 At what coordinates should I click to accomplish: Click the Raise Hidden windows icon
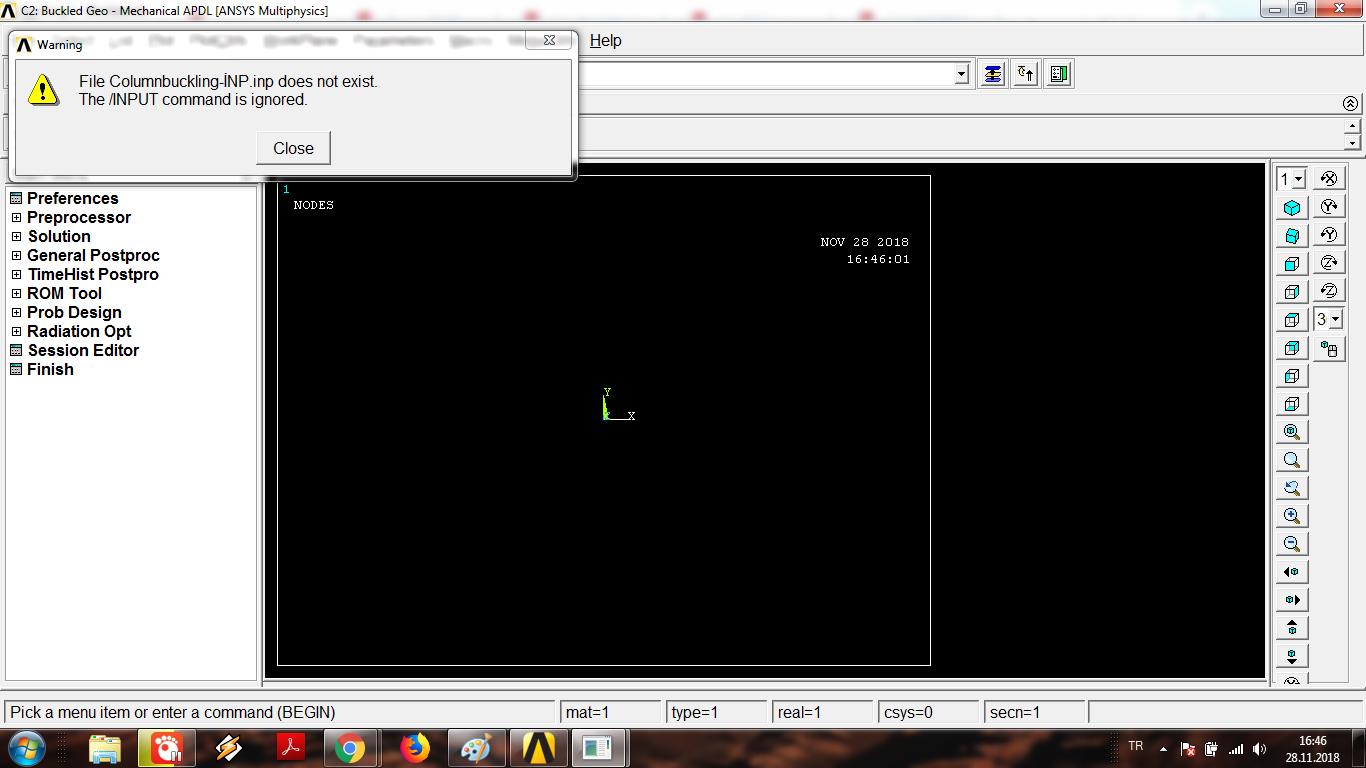coord(992,74)
